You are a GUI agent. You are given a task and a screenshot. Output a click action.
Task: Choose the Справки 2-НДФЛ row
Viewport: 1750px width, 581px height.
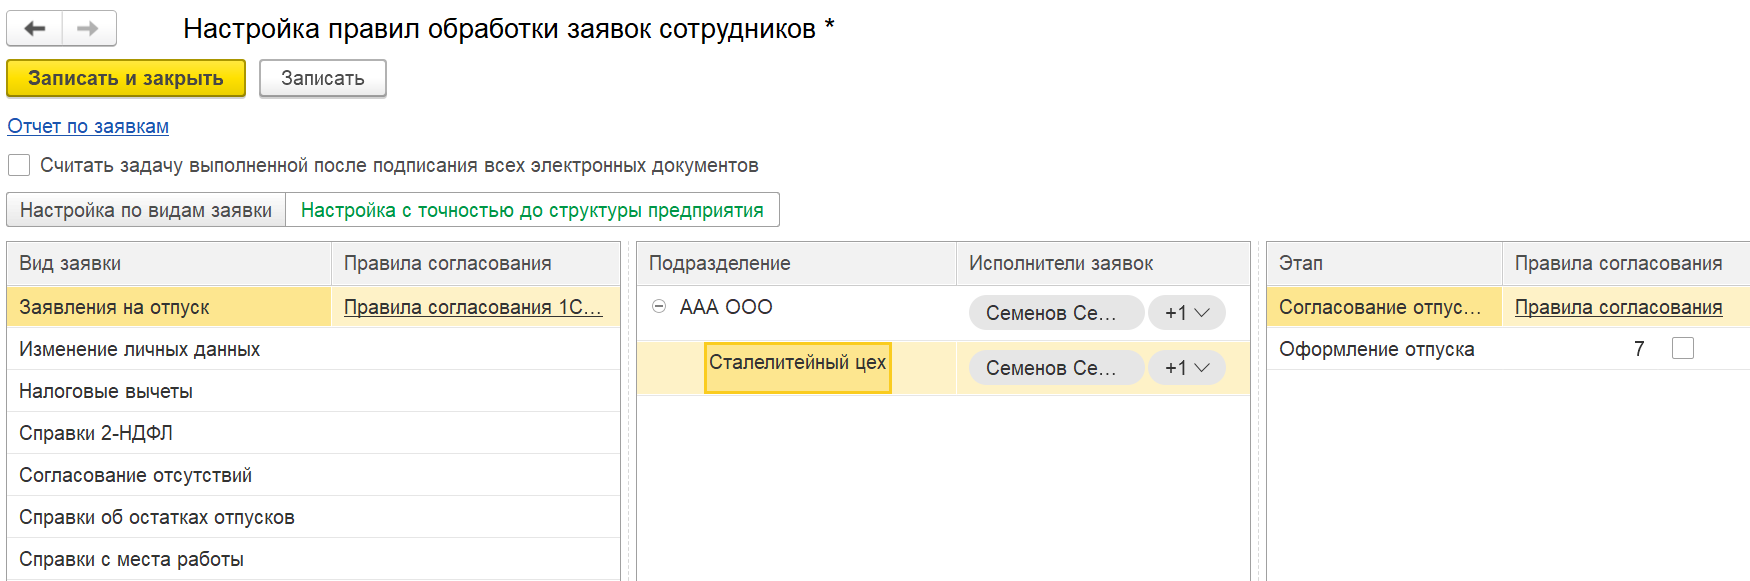[x=96, y=433]
